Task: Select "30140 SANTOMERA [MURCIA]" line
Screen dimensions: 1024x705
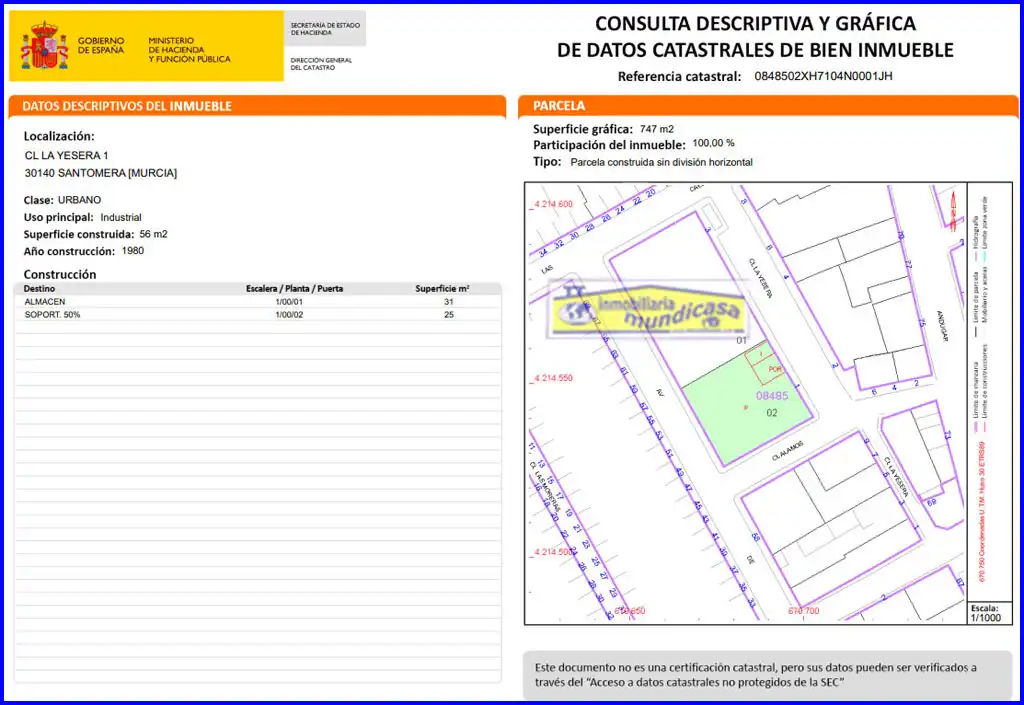Action: click(x=101, y=173)
